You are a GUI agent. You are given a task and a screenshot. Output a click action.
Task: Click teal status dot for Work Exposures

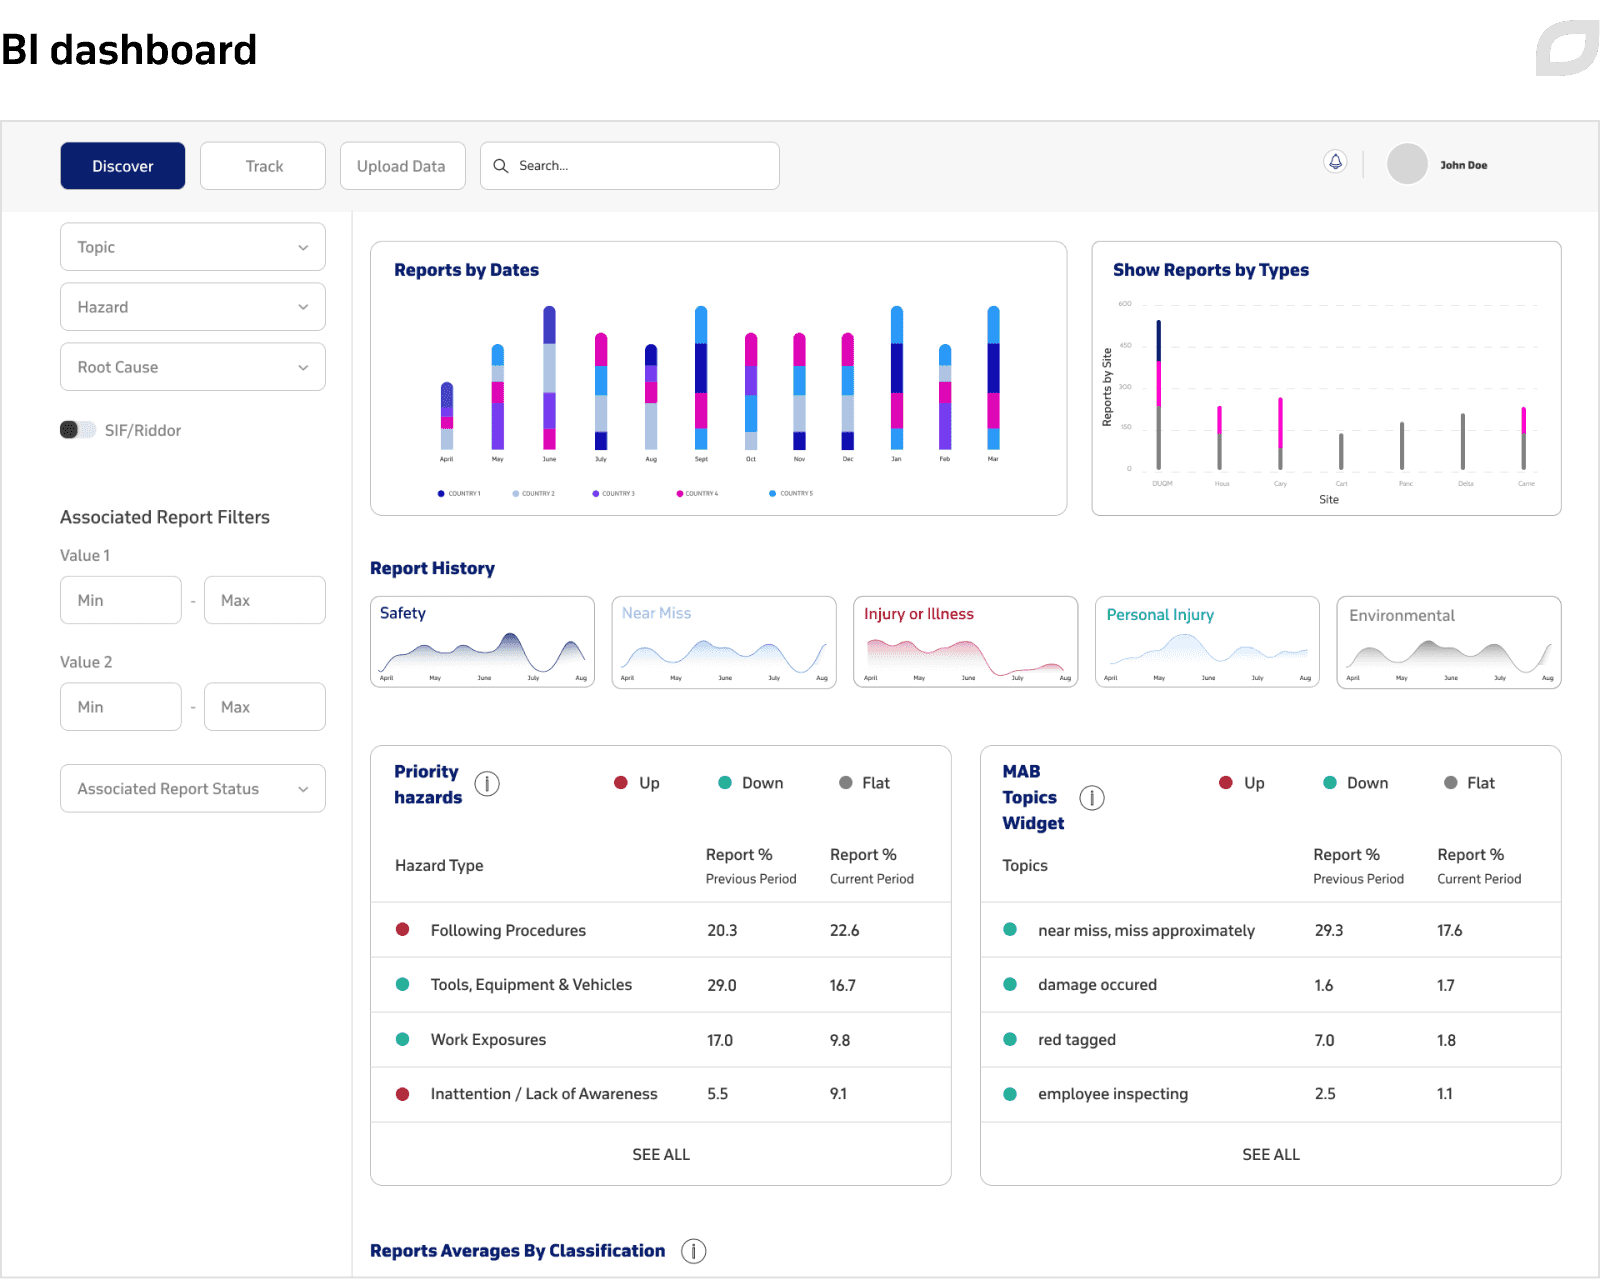(403, 1040)
